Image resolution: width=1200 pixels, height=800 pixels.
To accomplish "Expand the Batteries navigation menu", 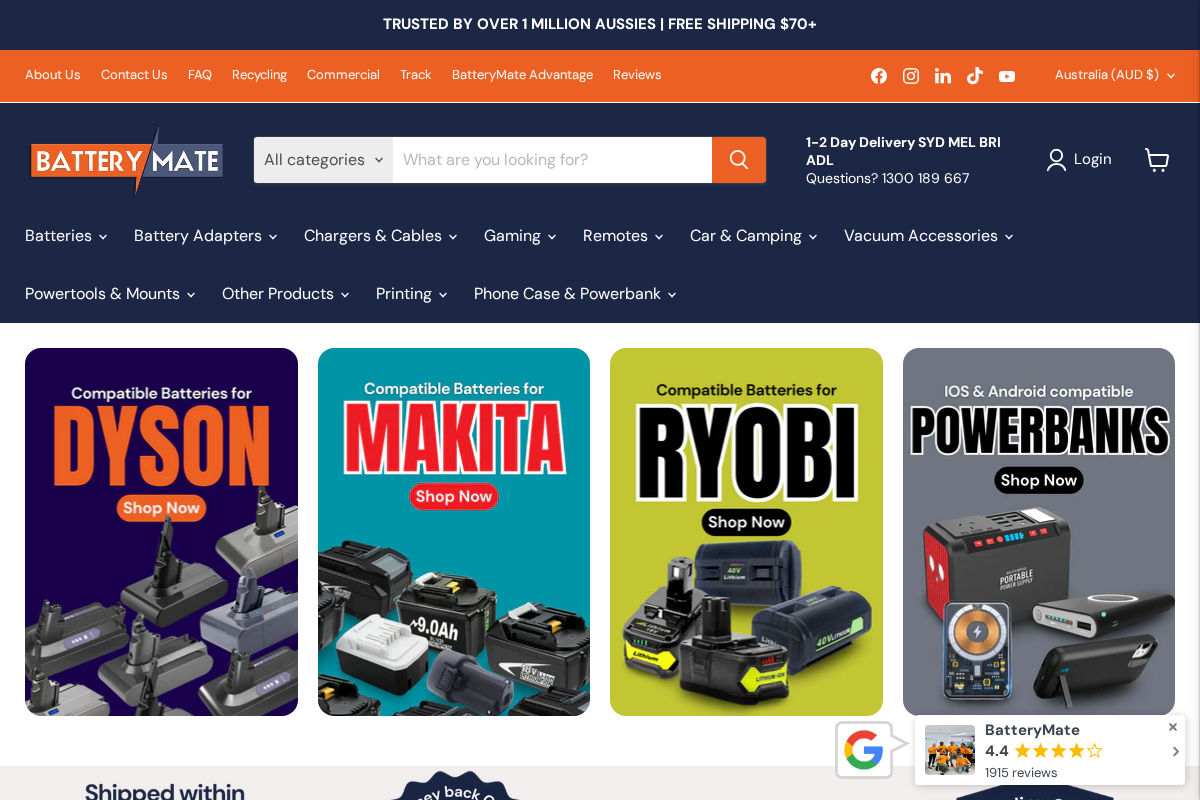I will click(65, 236).
